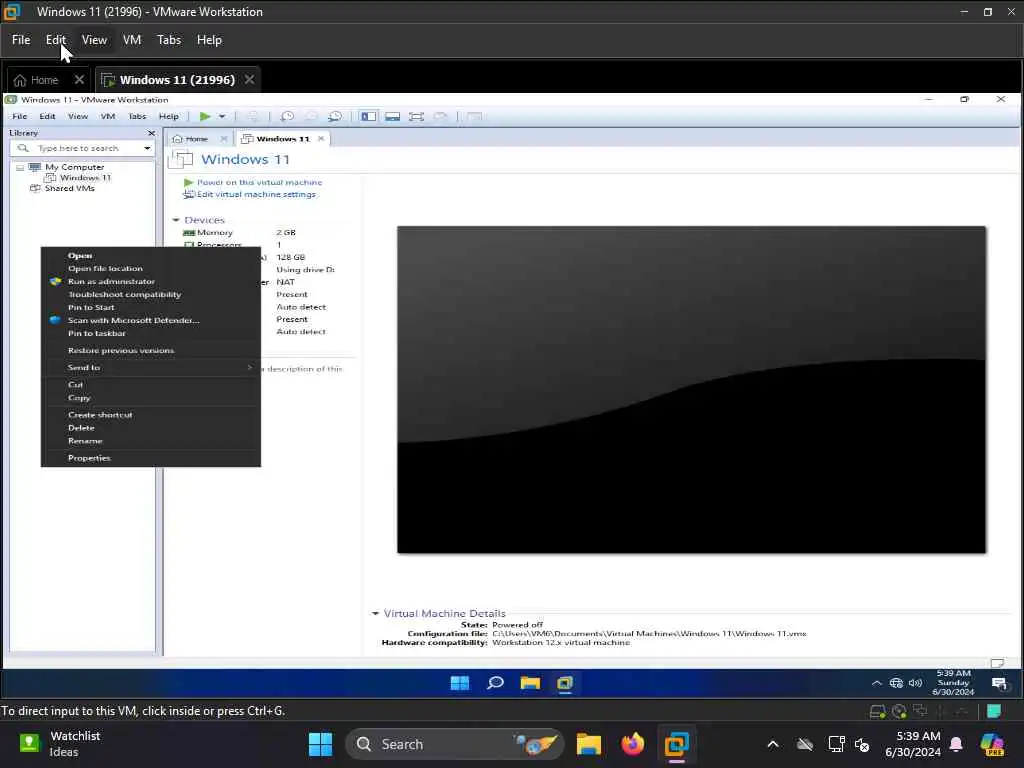1024x768 pixels.
Task: Select Troubleshoot compatibility in context menu
Action: click(x=151, y=295)
